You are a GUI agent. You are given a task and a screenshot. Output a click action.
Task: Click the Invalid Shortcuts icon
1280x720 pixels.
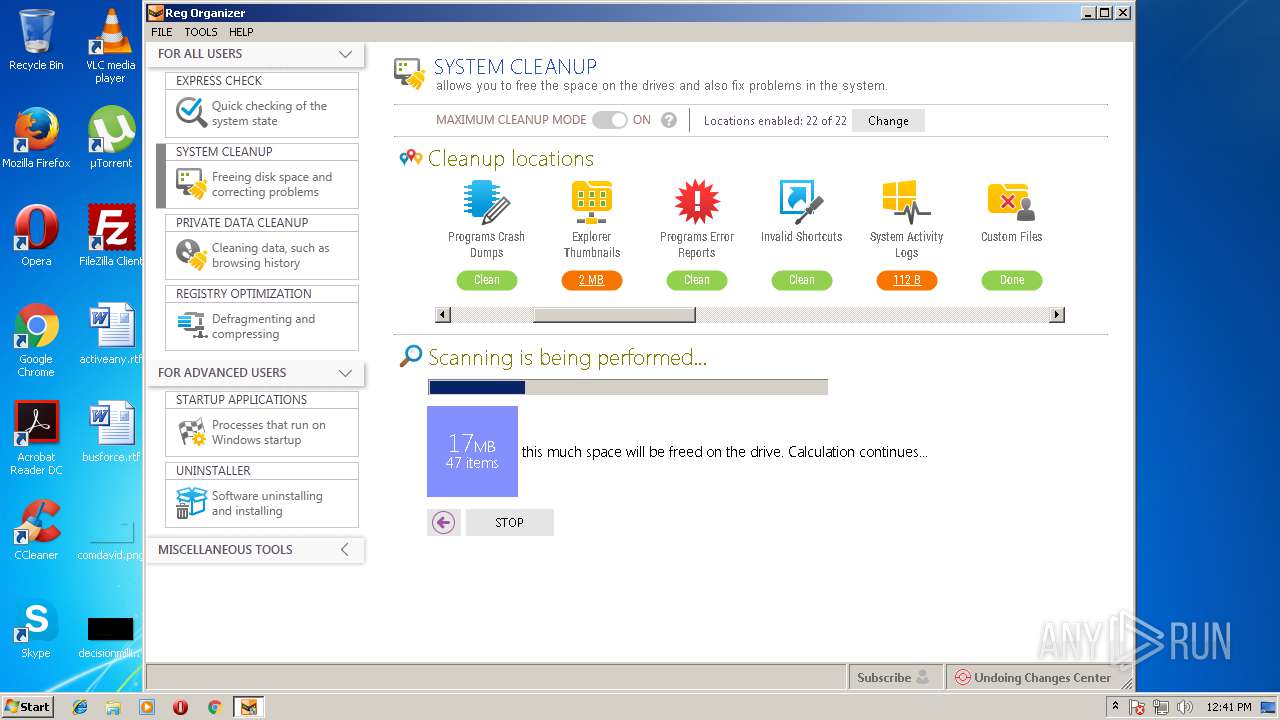coord(801,202)
